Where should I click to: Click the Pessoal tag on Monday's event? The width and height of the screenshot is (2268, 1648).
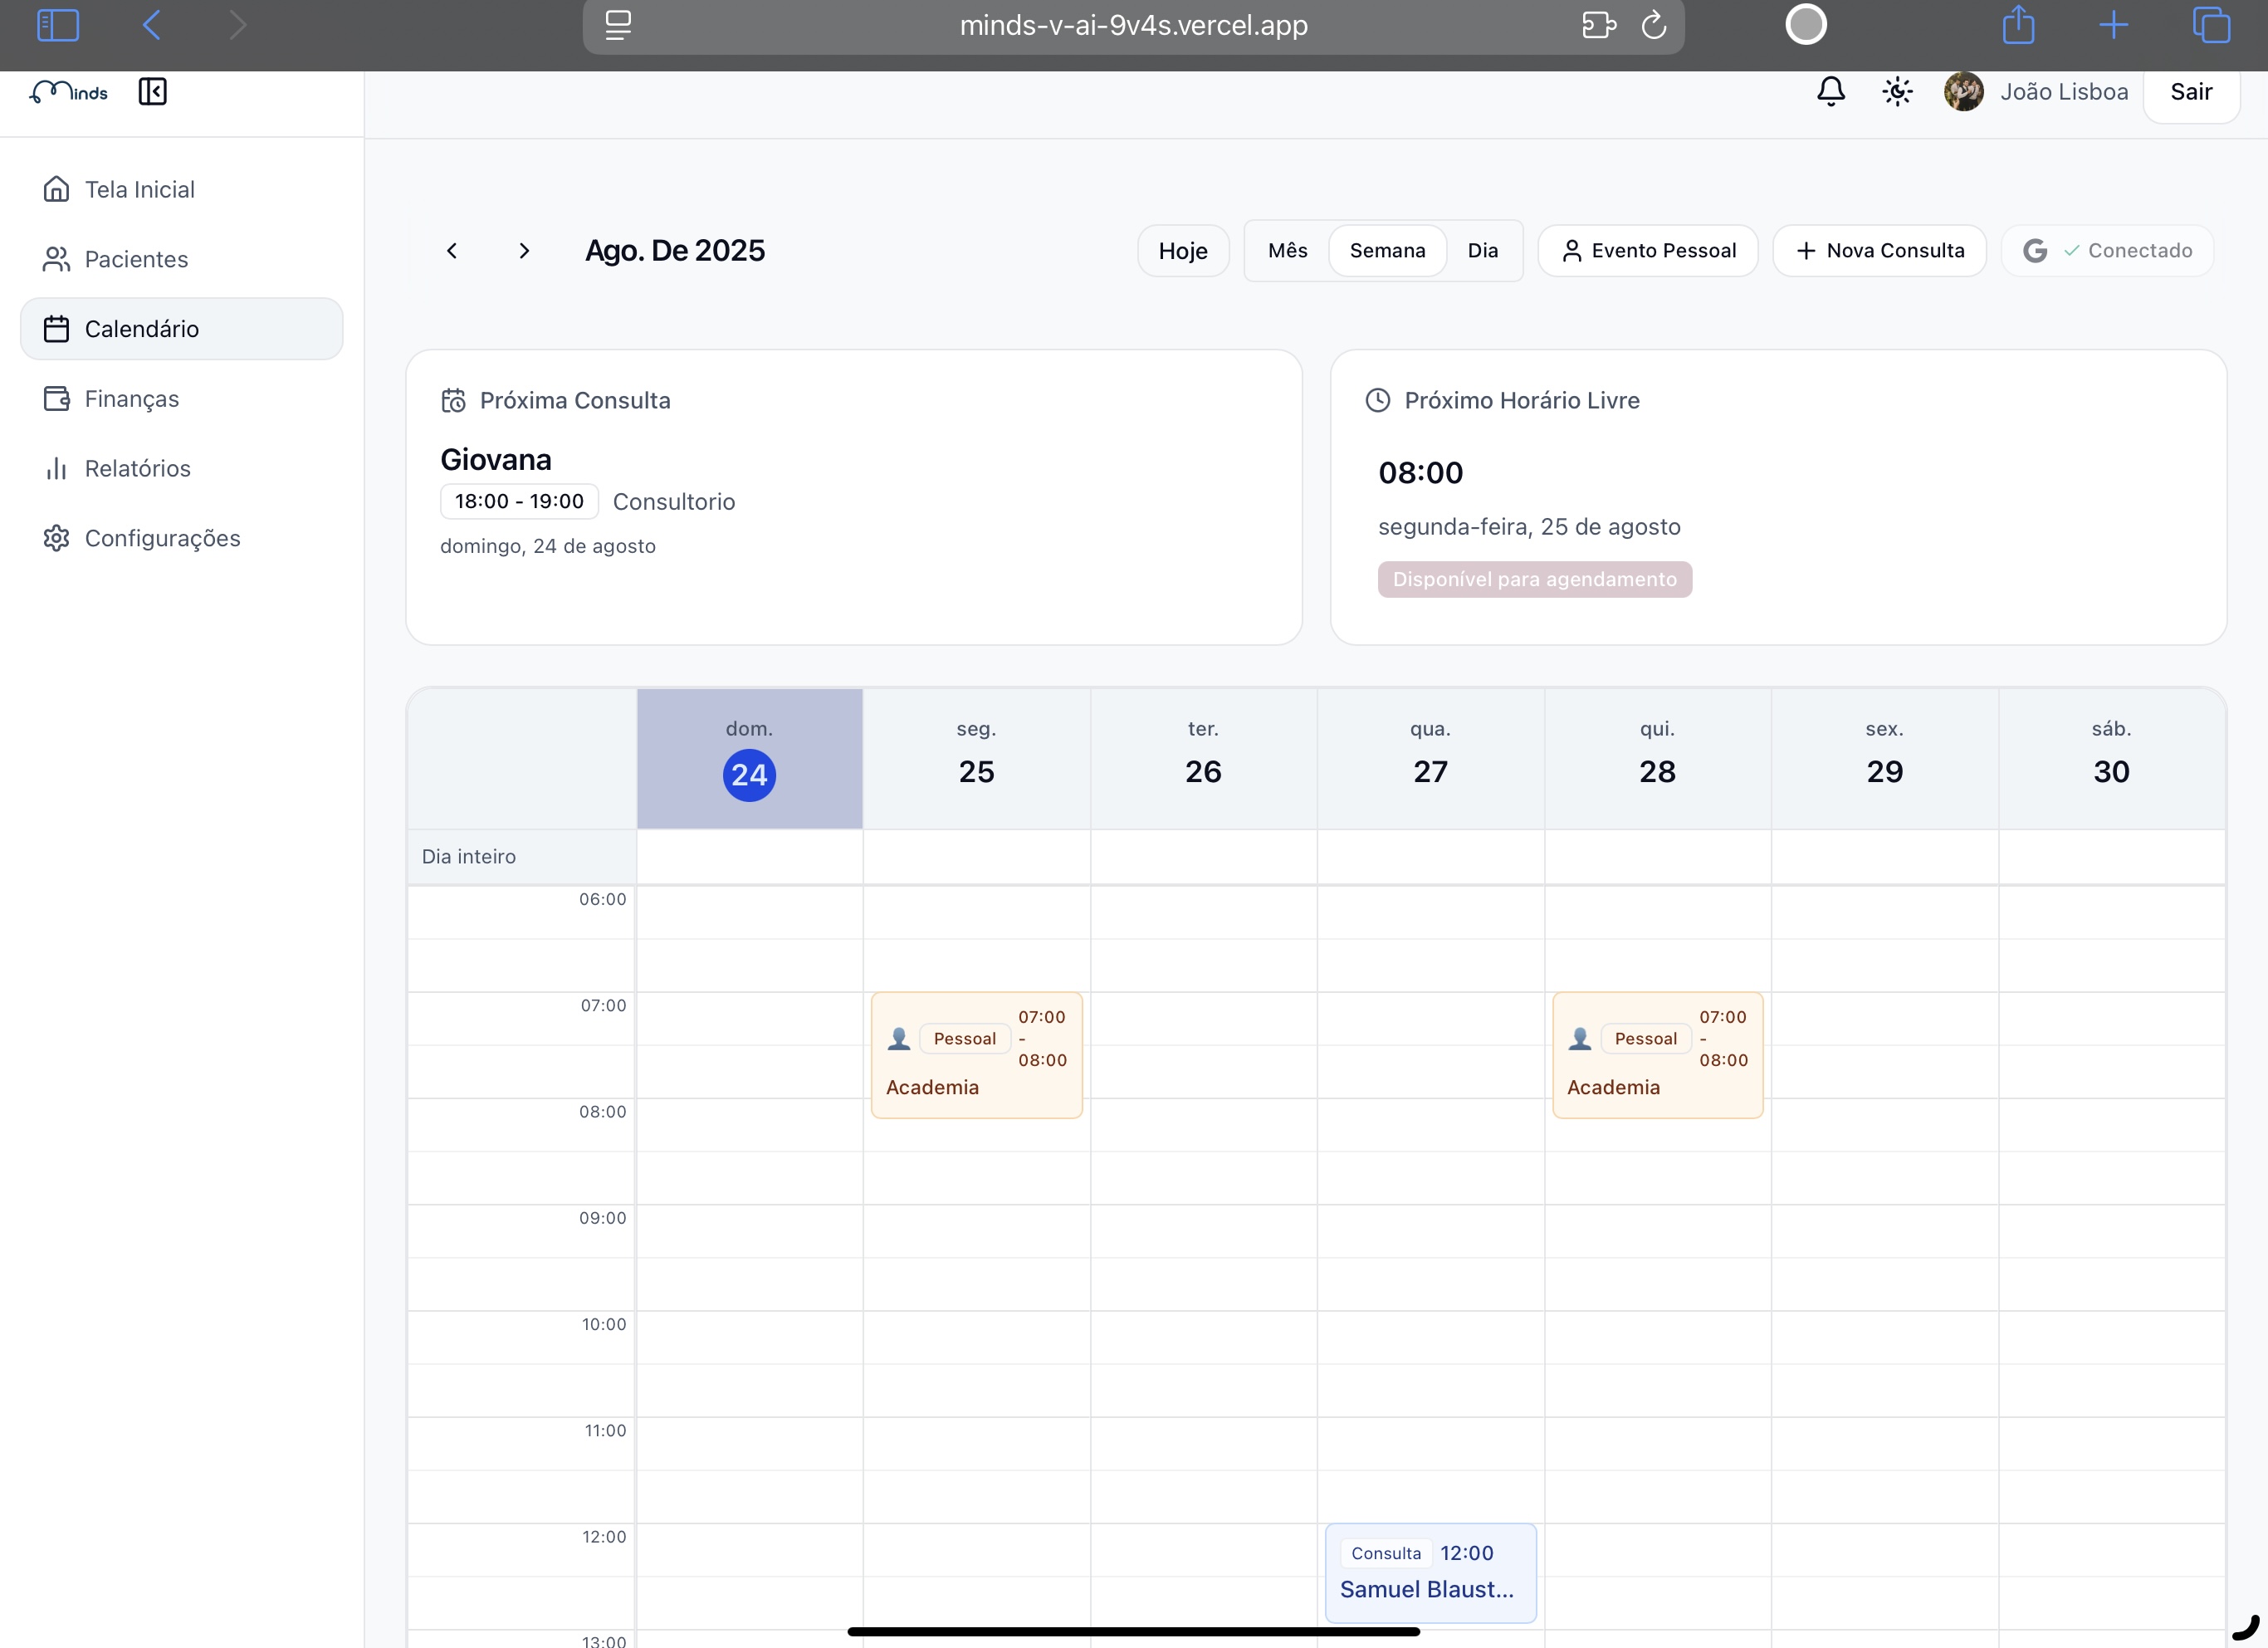(x=964, y=1039)
